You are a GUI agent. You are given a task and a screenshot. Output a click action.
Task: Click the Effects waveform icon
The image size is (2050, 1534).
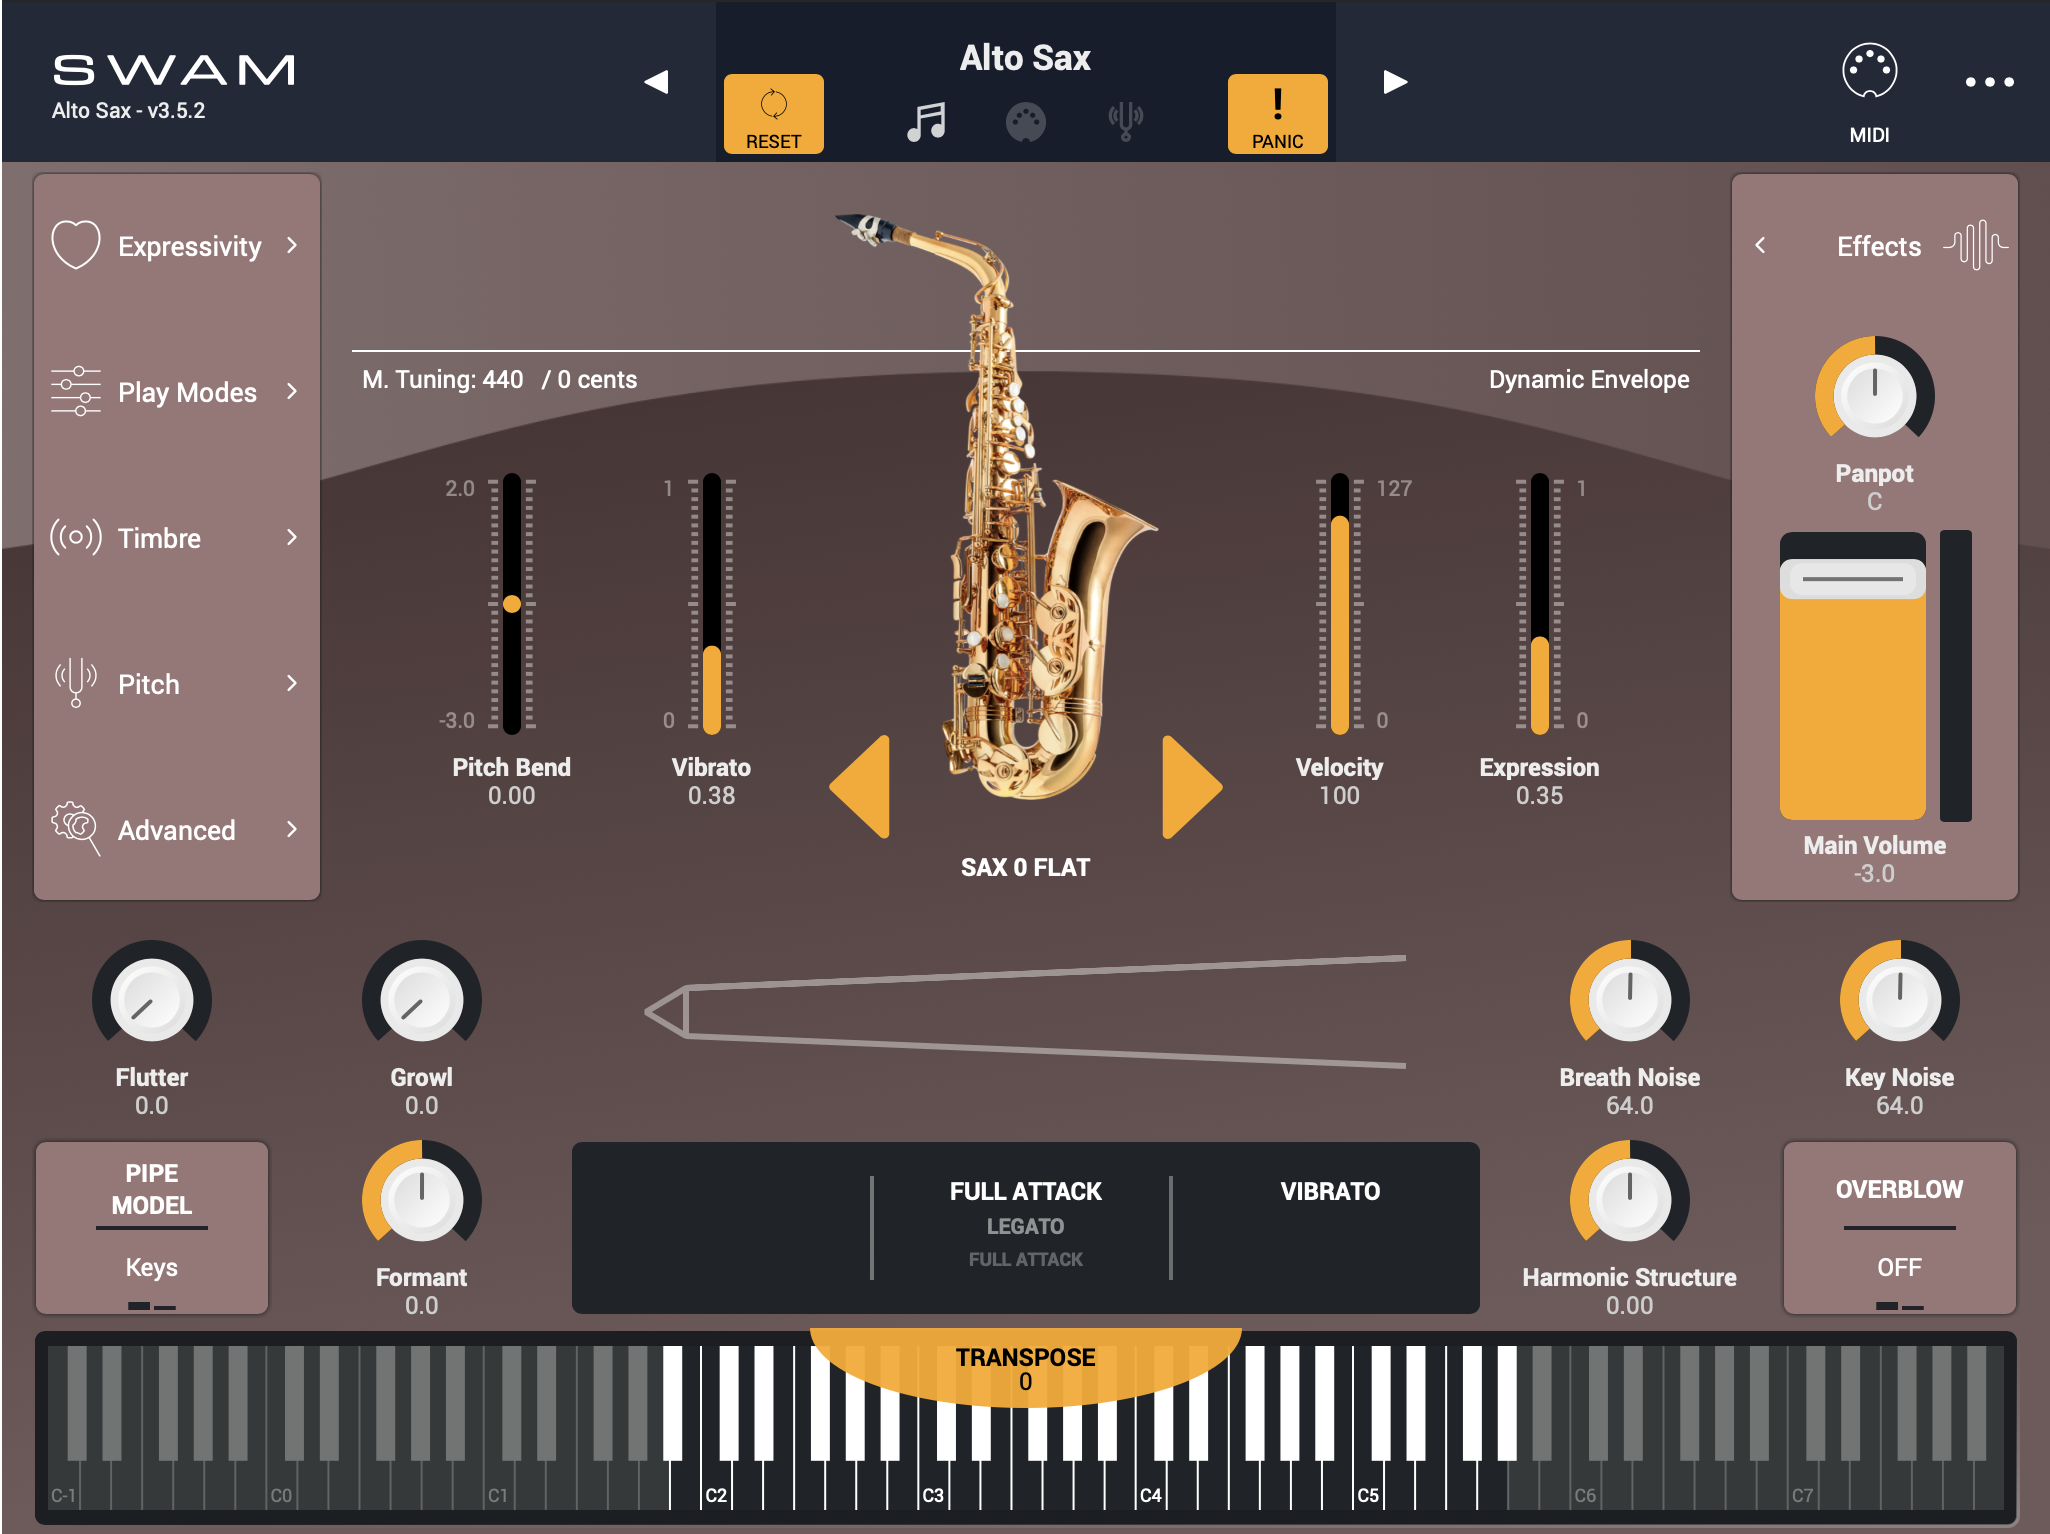pos(1975,245)
